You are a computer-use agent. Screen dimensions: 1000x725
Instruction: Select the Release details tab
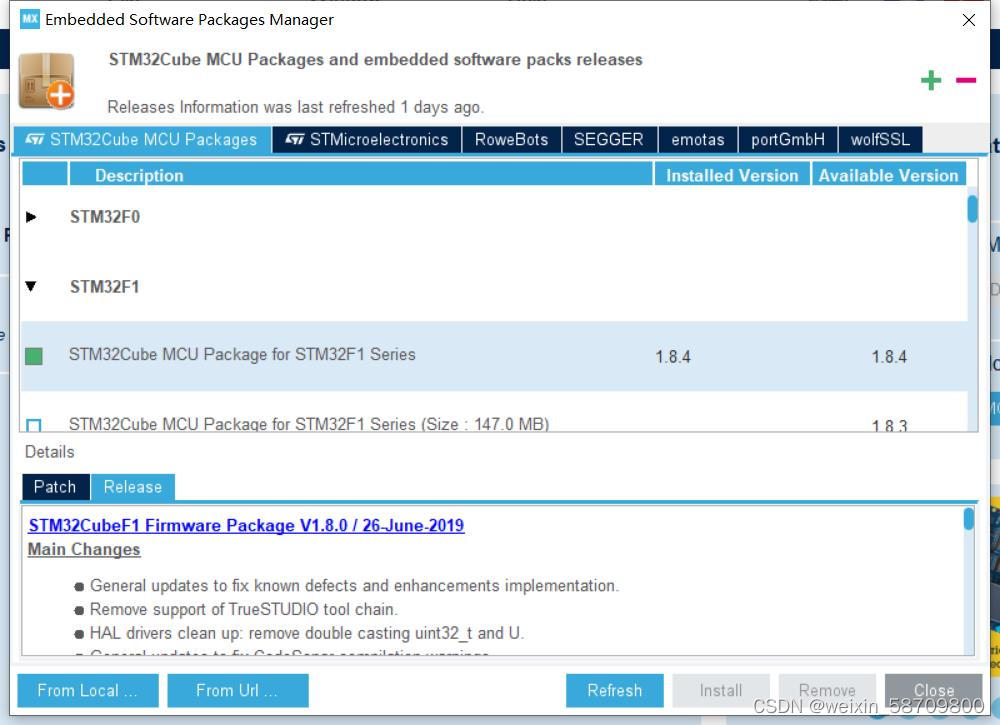coord(133,487)
